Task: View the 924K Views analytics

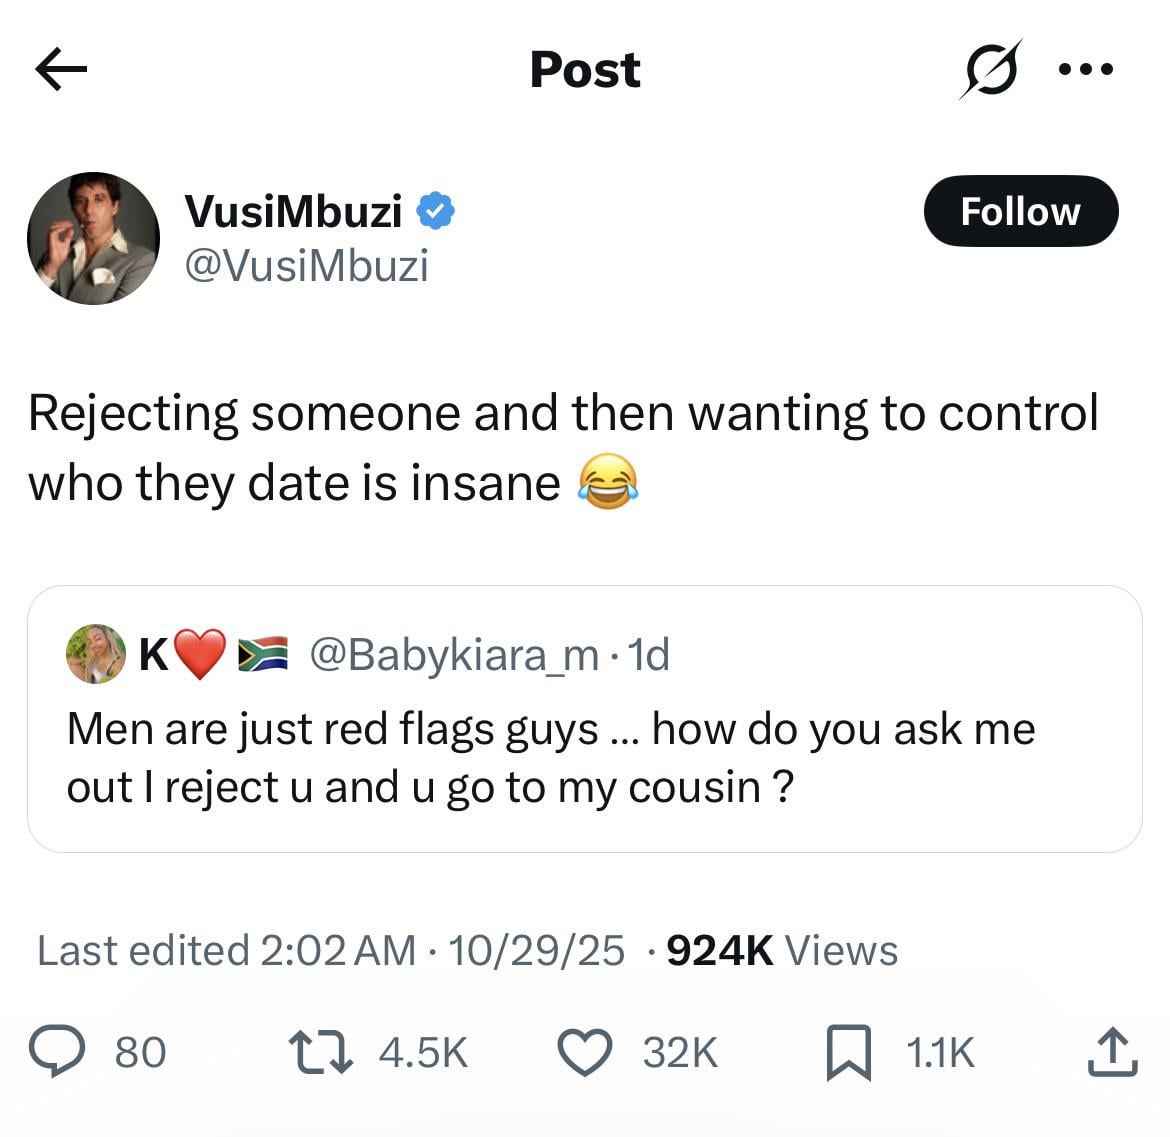Action: click(782, 950)
